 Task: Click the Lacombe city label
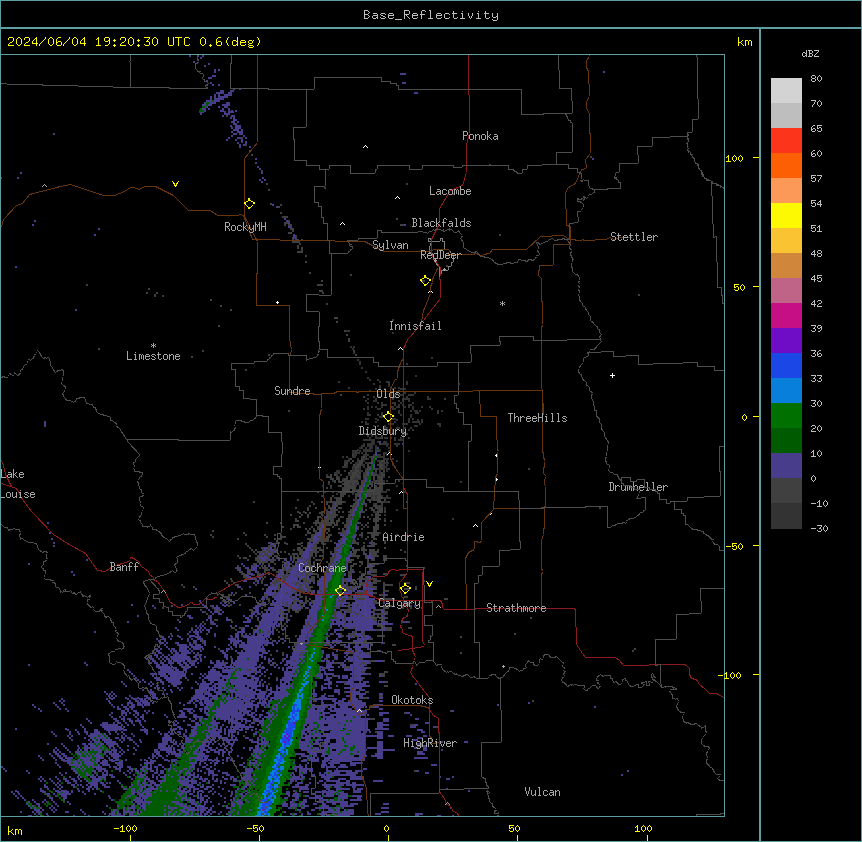point(450,191)
